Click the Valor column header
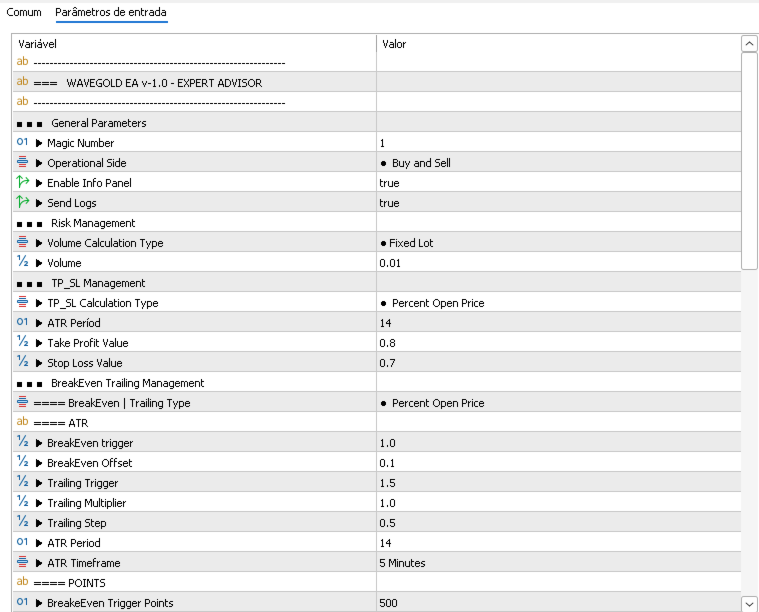The image size is (759, 612). click(393, 44)
